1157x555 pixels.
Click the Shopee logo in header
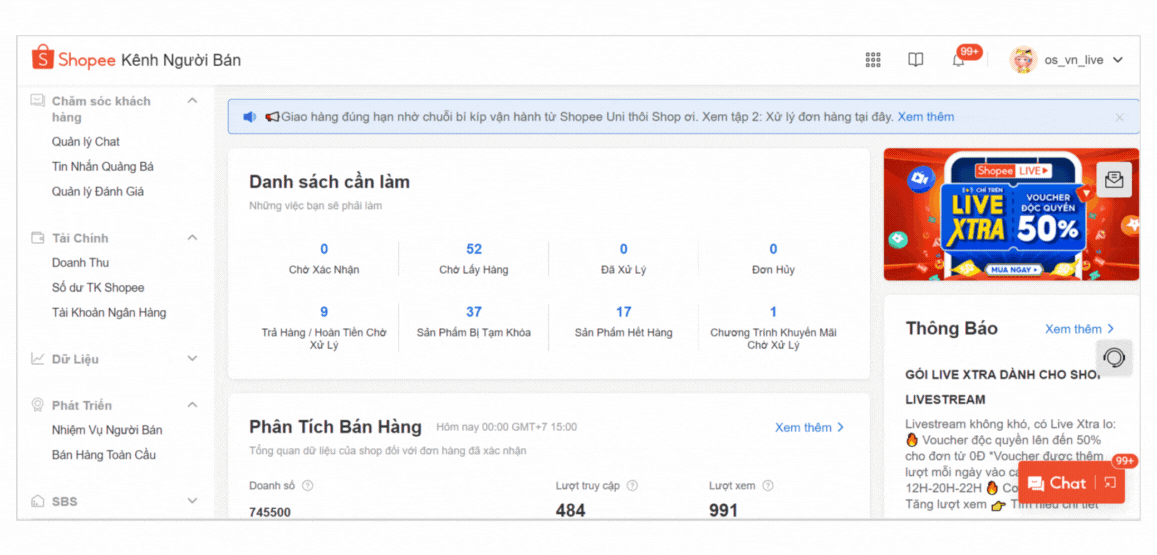74,60
